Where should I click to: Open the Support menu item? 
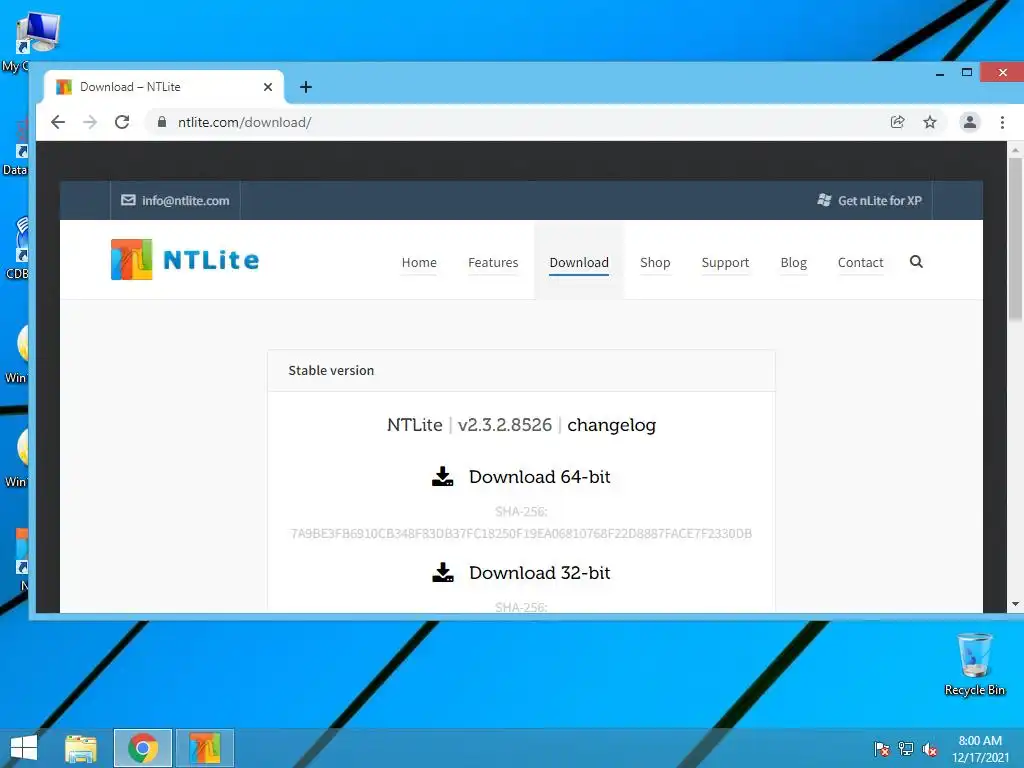point(726,263)
